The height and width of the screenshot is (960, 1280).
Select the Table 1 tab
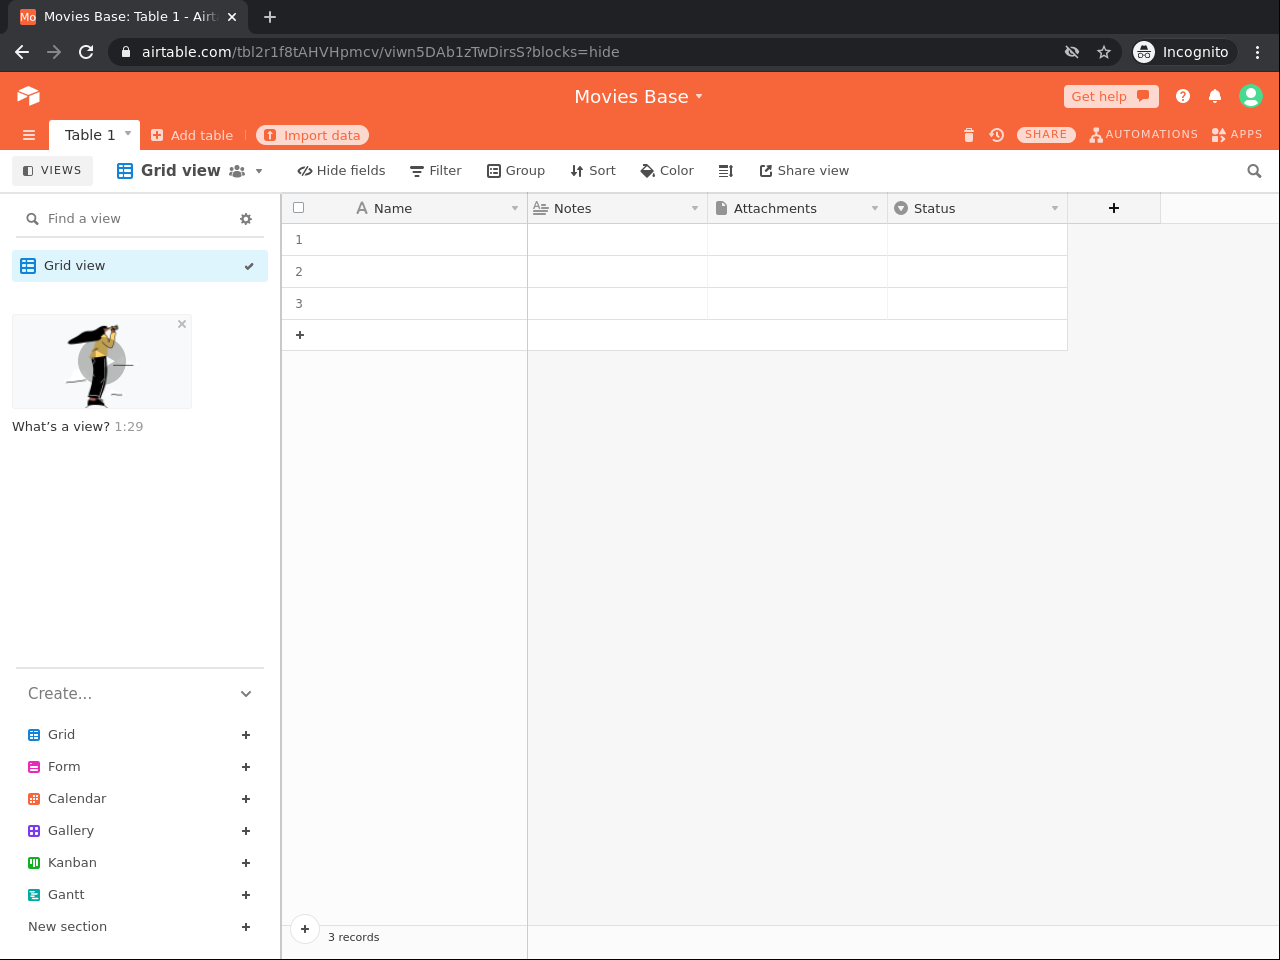(90, 135)
